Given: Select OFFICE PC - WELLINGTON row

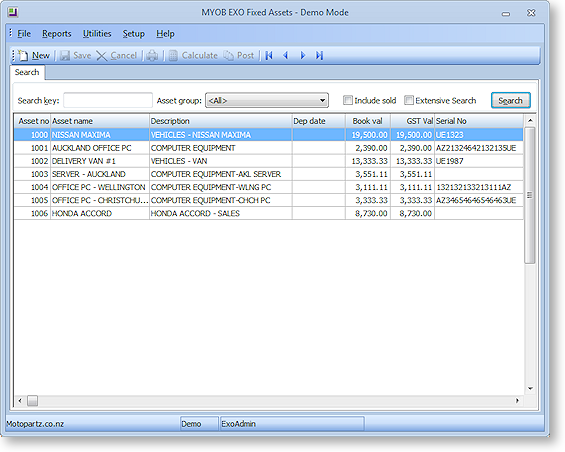Looking at the screenshot, I should (x=269, y=187).
